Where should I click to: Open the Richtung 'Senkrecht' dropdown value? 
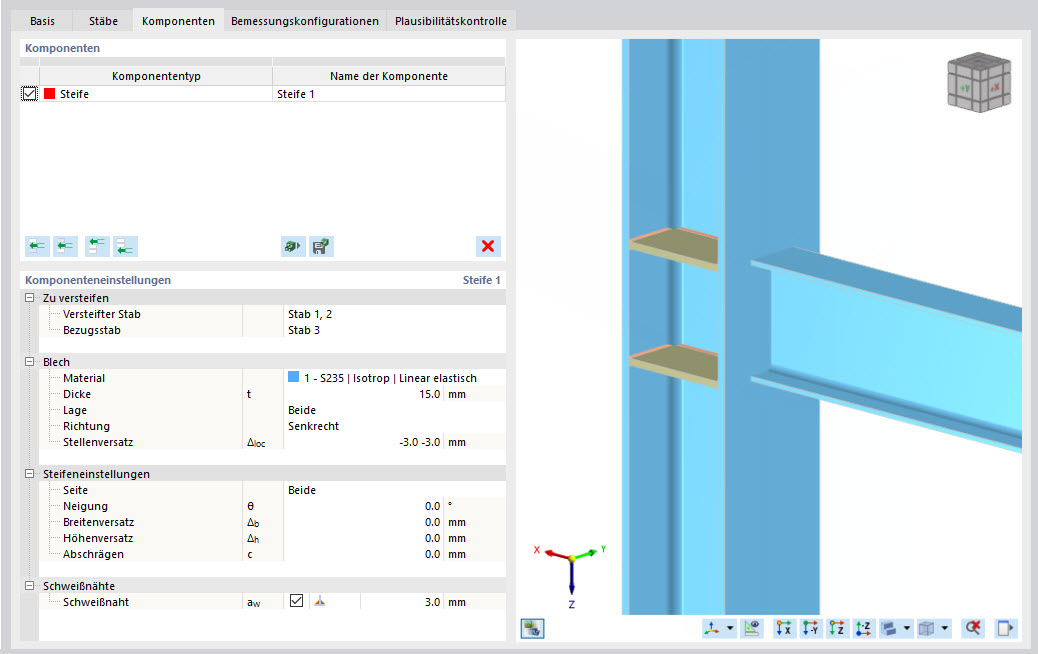click(x=395, y=426)
